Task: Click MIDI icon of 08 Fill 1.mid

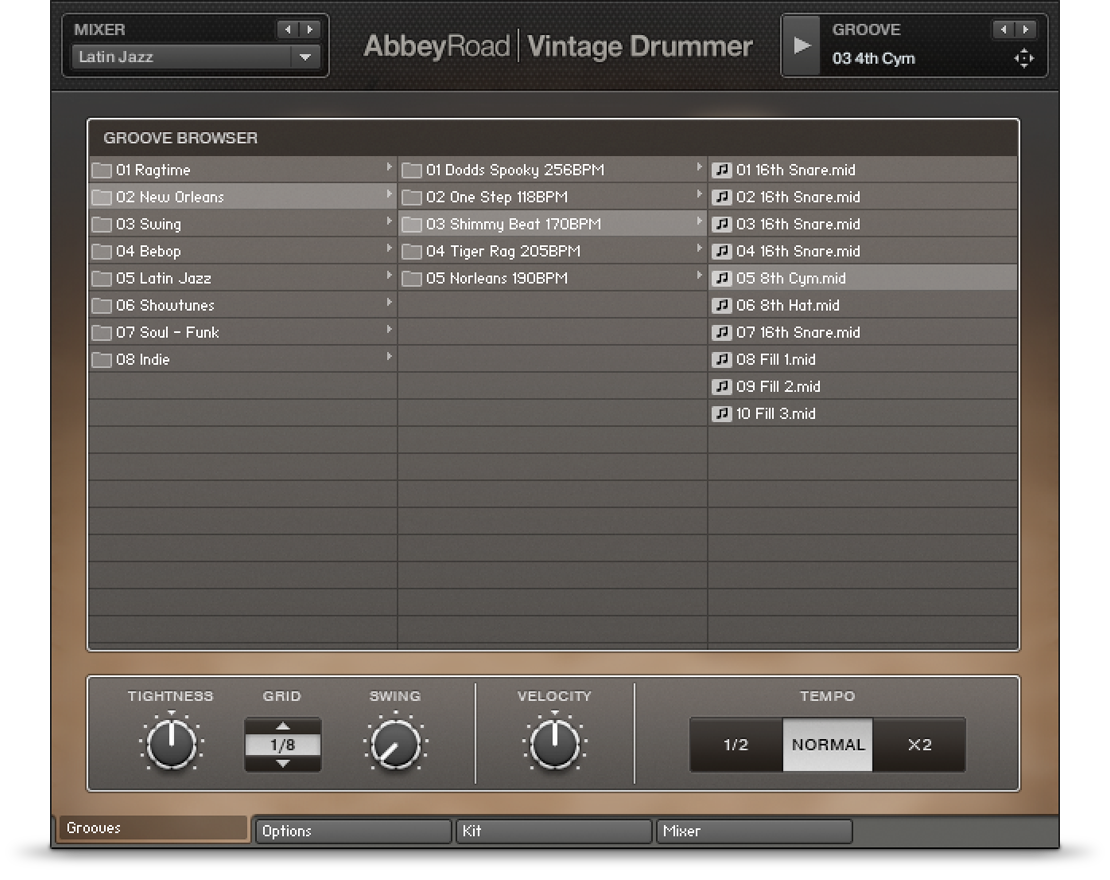Action: pyautogui.click(x=721, y=360)
